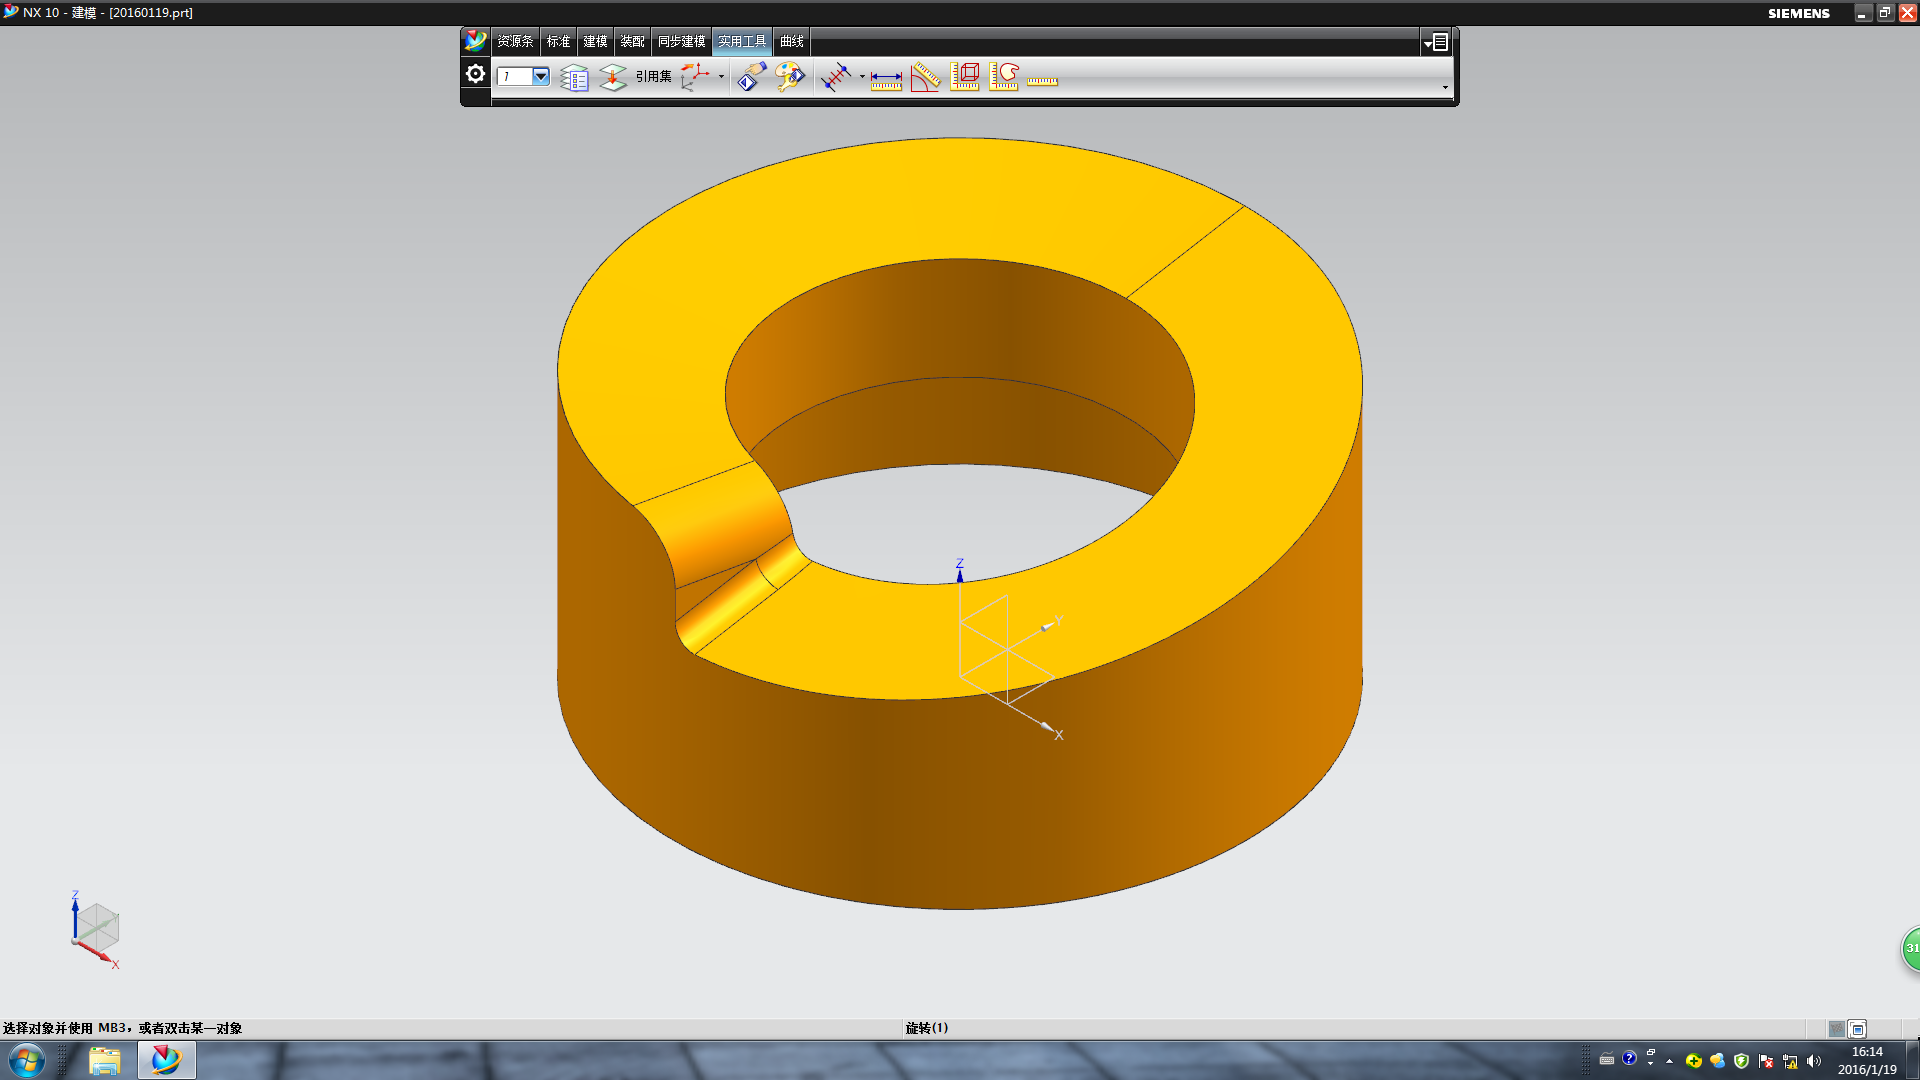Show hidden tray icons arrow
Viewport: 1920px width, 1080px height.
coord(1669,1061)
